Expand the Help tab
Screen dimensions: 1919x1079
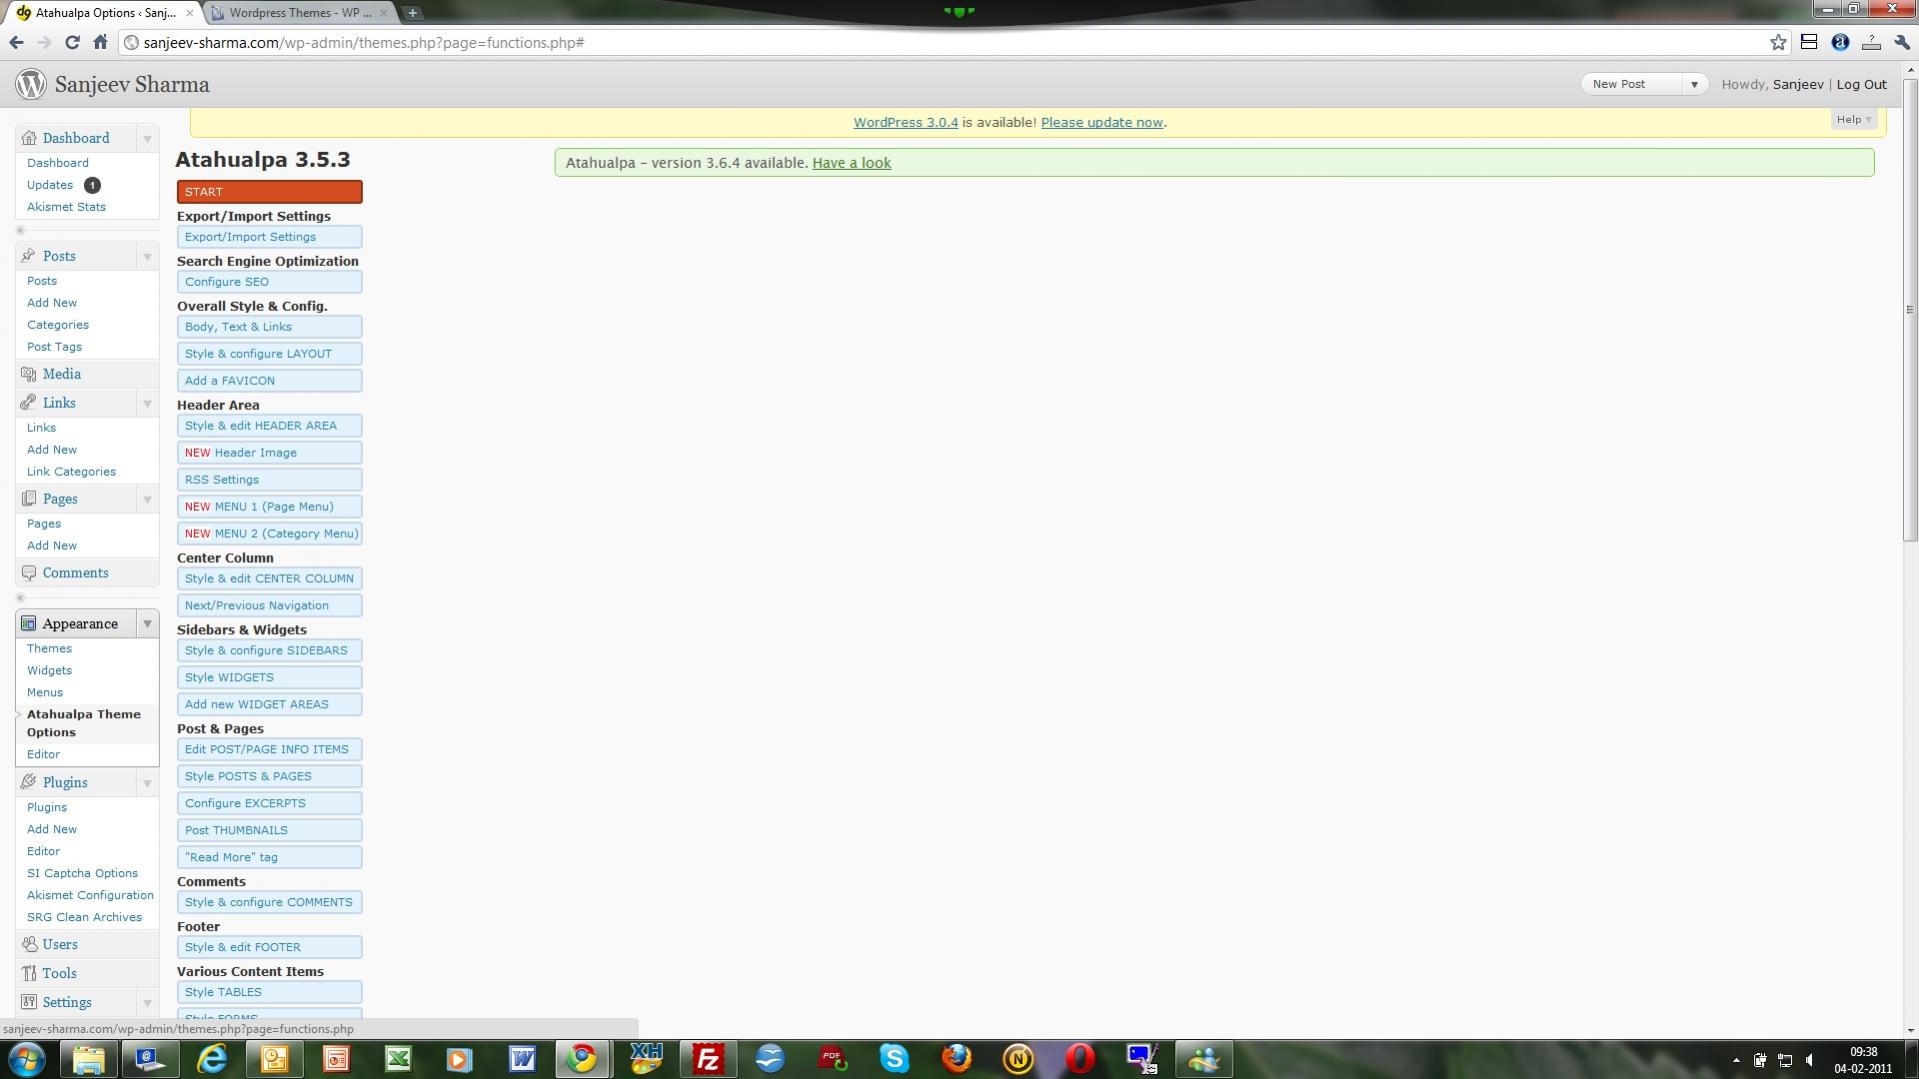coord(1853,119)
